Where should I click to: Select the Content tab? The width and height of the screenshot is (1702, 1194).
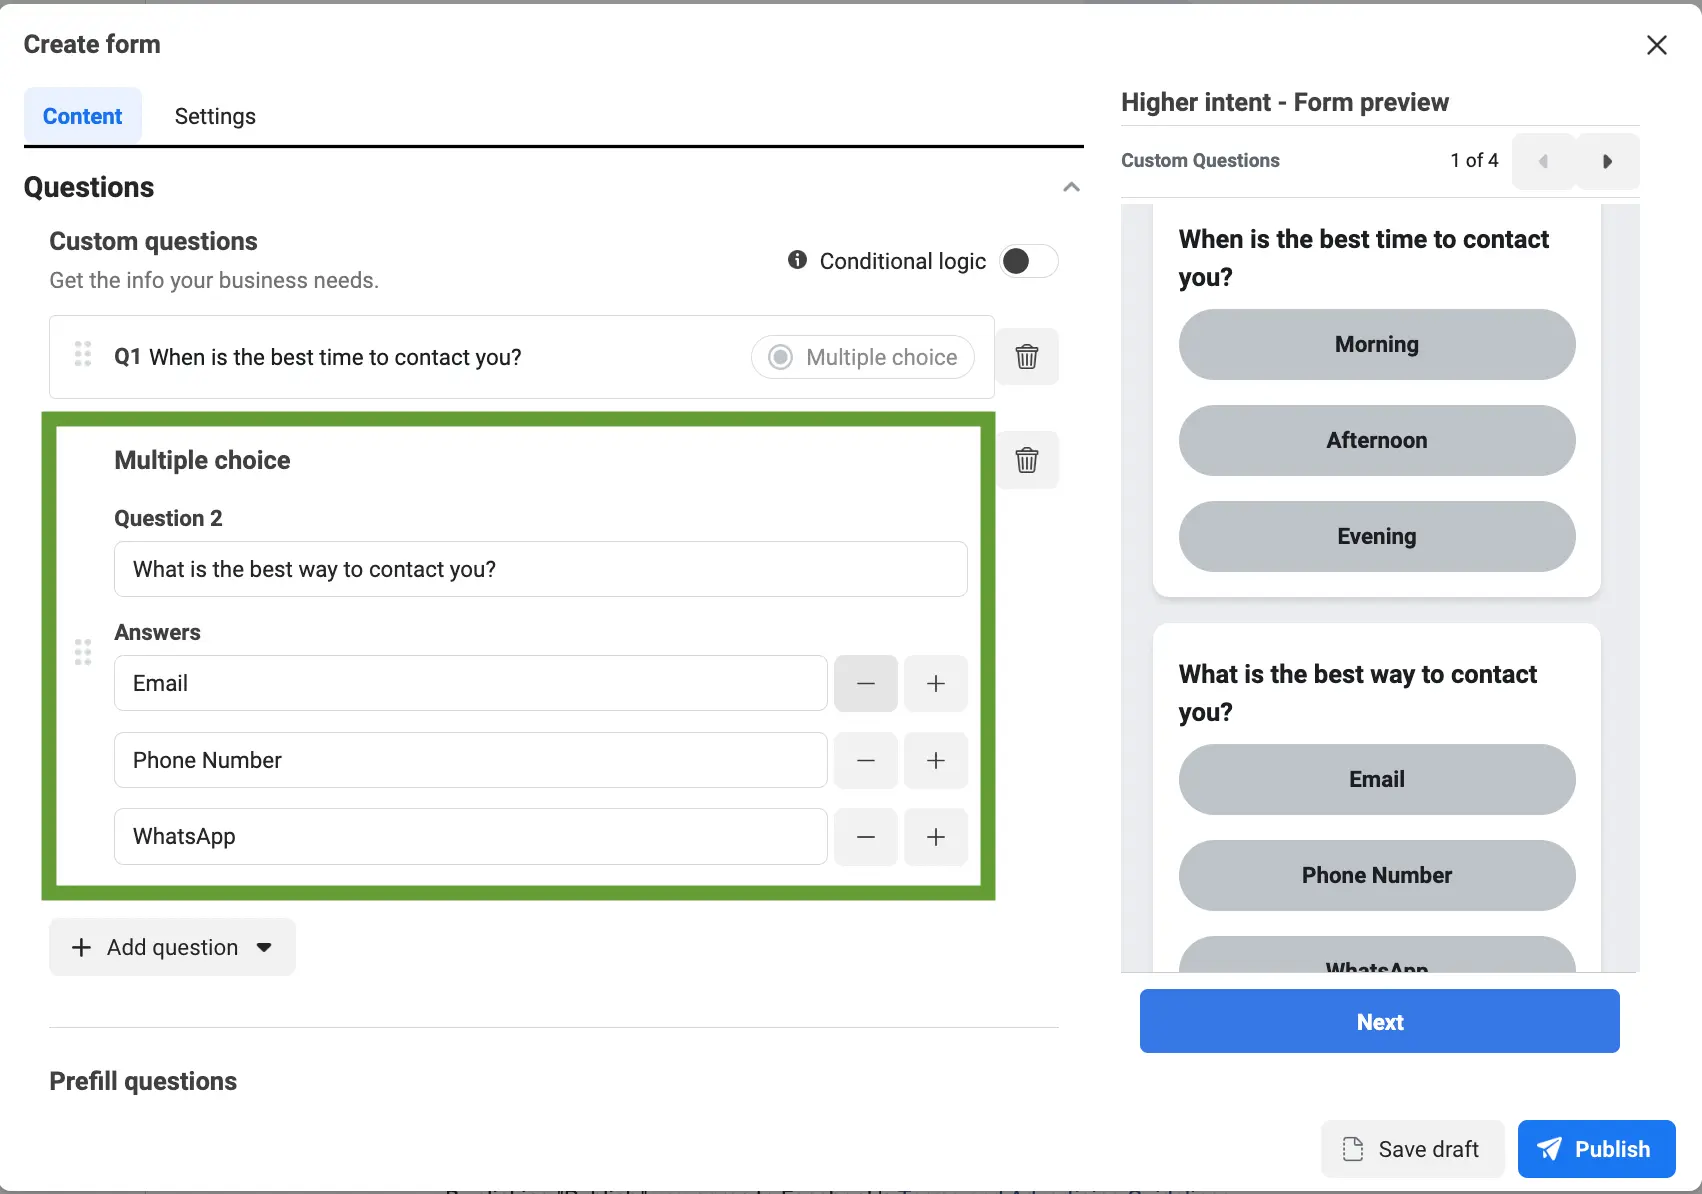[82, 116]
